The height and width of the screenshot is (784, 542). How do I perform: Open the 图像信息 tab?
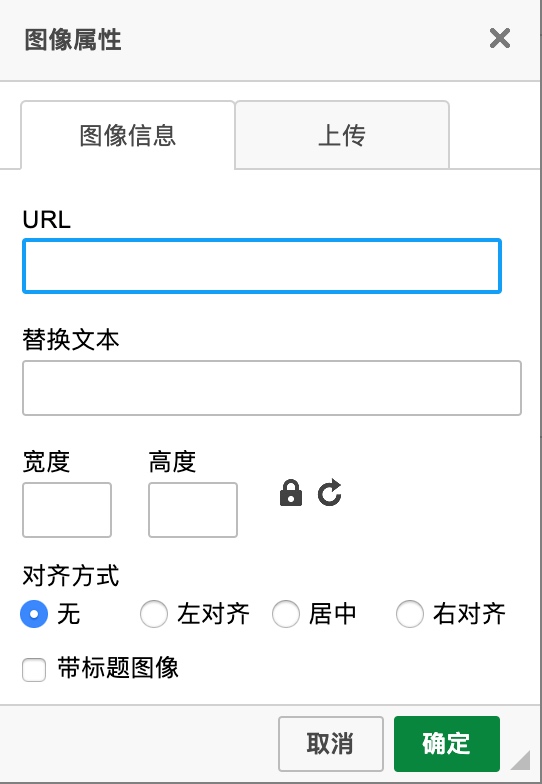click(x=128, y=135)
